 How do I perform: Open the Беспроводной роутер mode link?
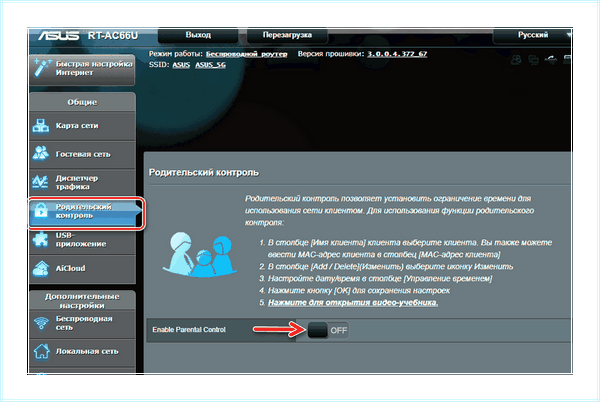[x=246, y=54]
